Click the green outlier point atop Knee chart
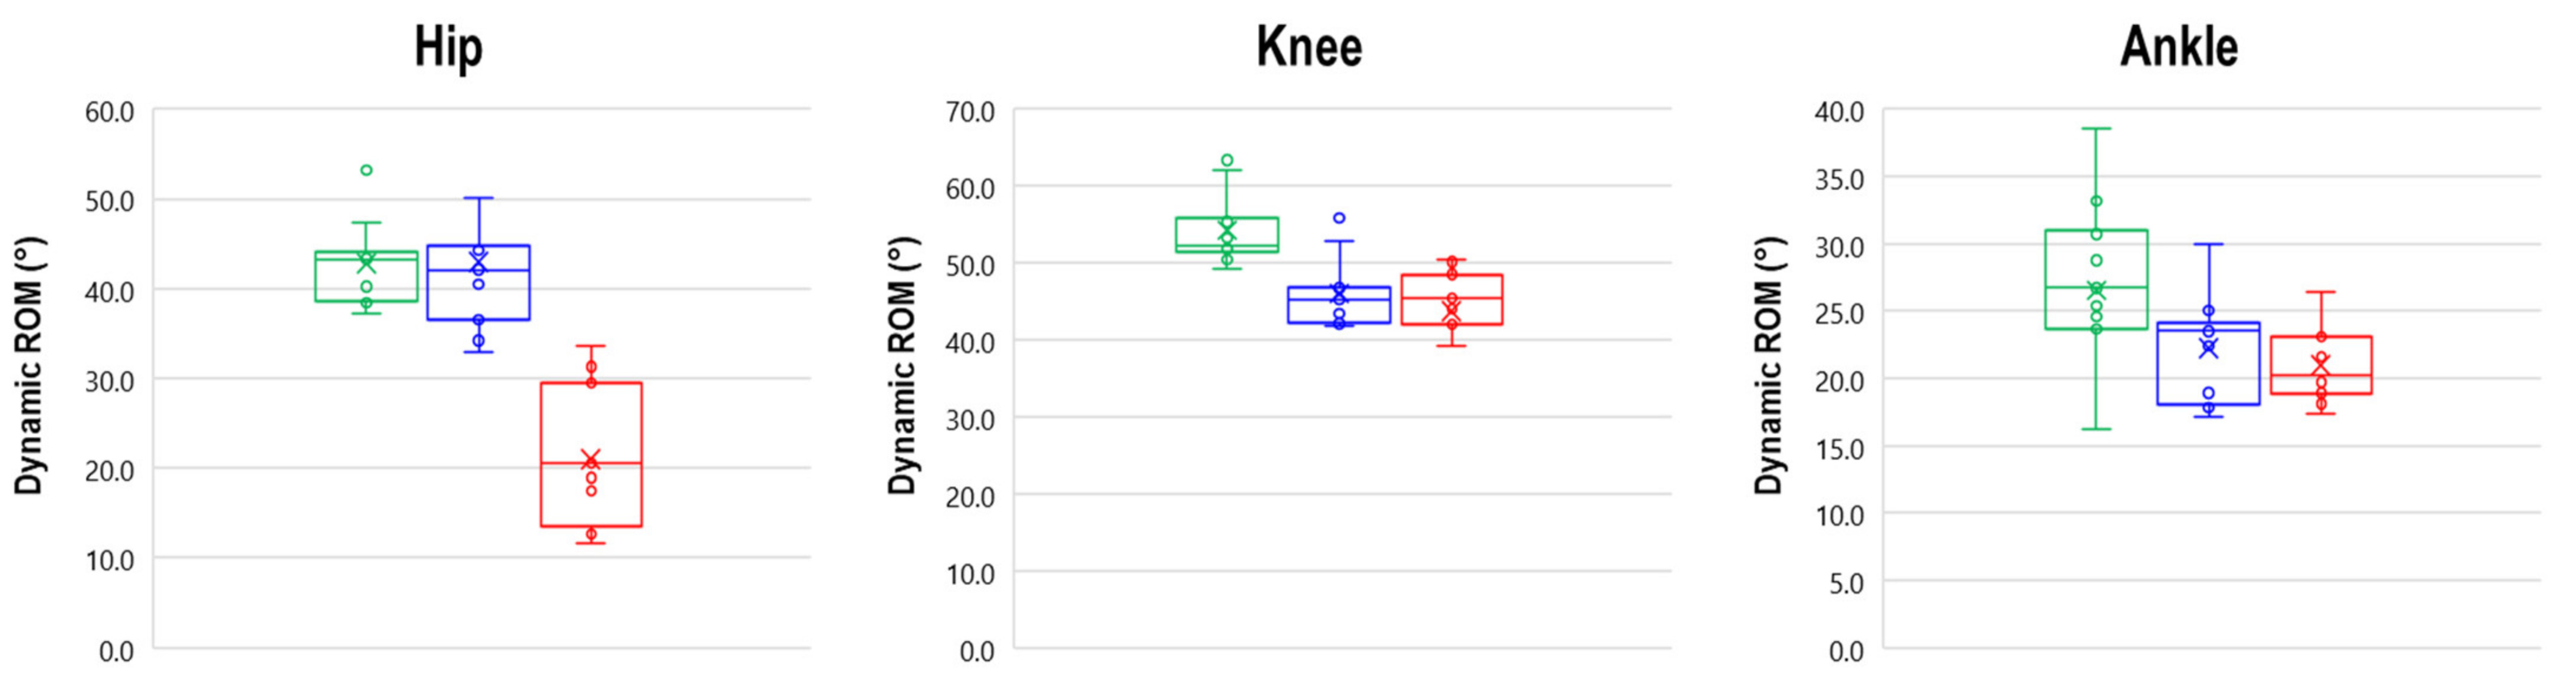Viewport: 2576px width, 693px height. (1227, 160)
